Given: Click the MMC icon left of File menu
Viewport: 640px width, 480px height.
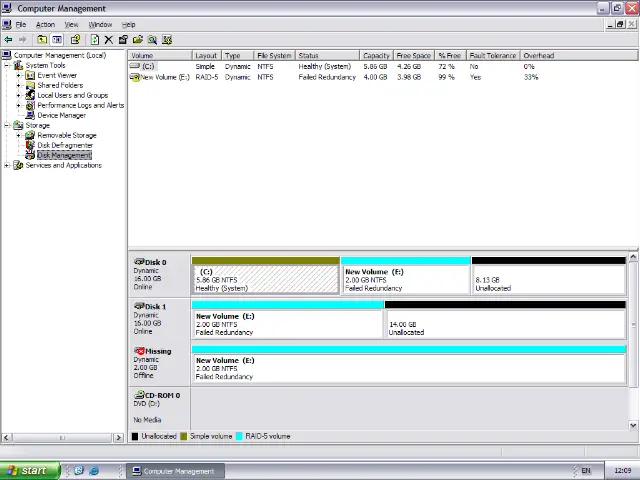Looking at the screenshot, I should tap(7, 24).
